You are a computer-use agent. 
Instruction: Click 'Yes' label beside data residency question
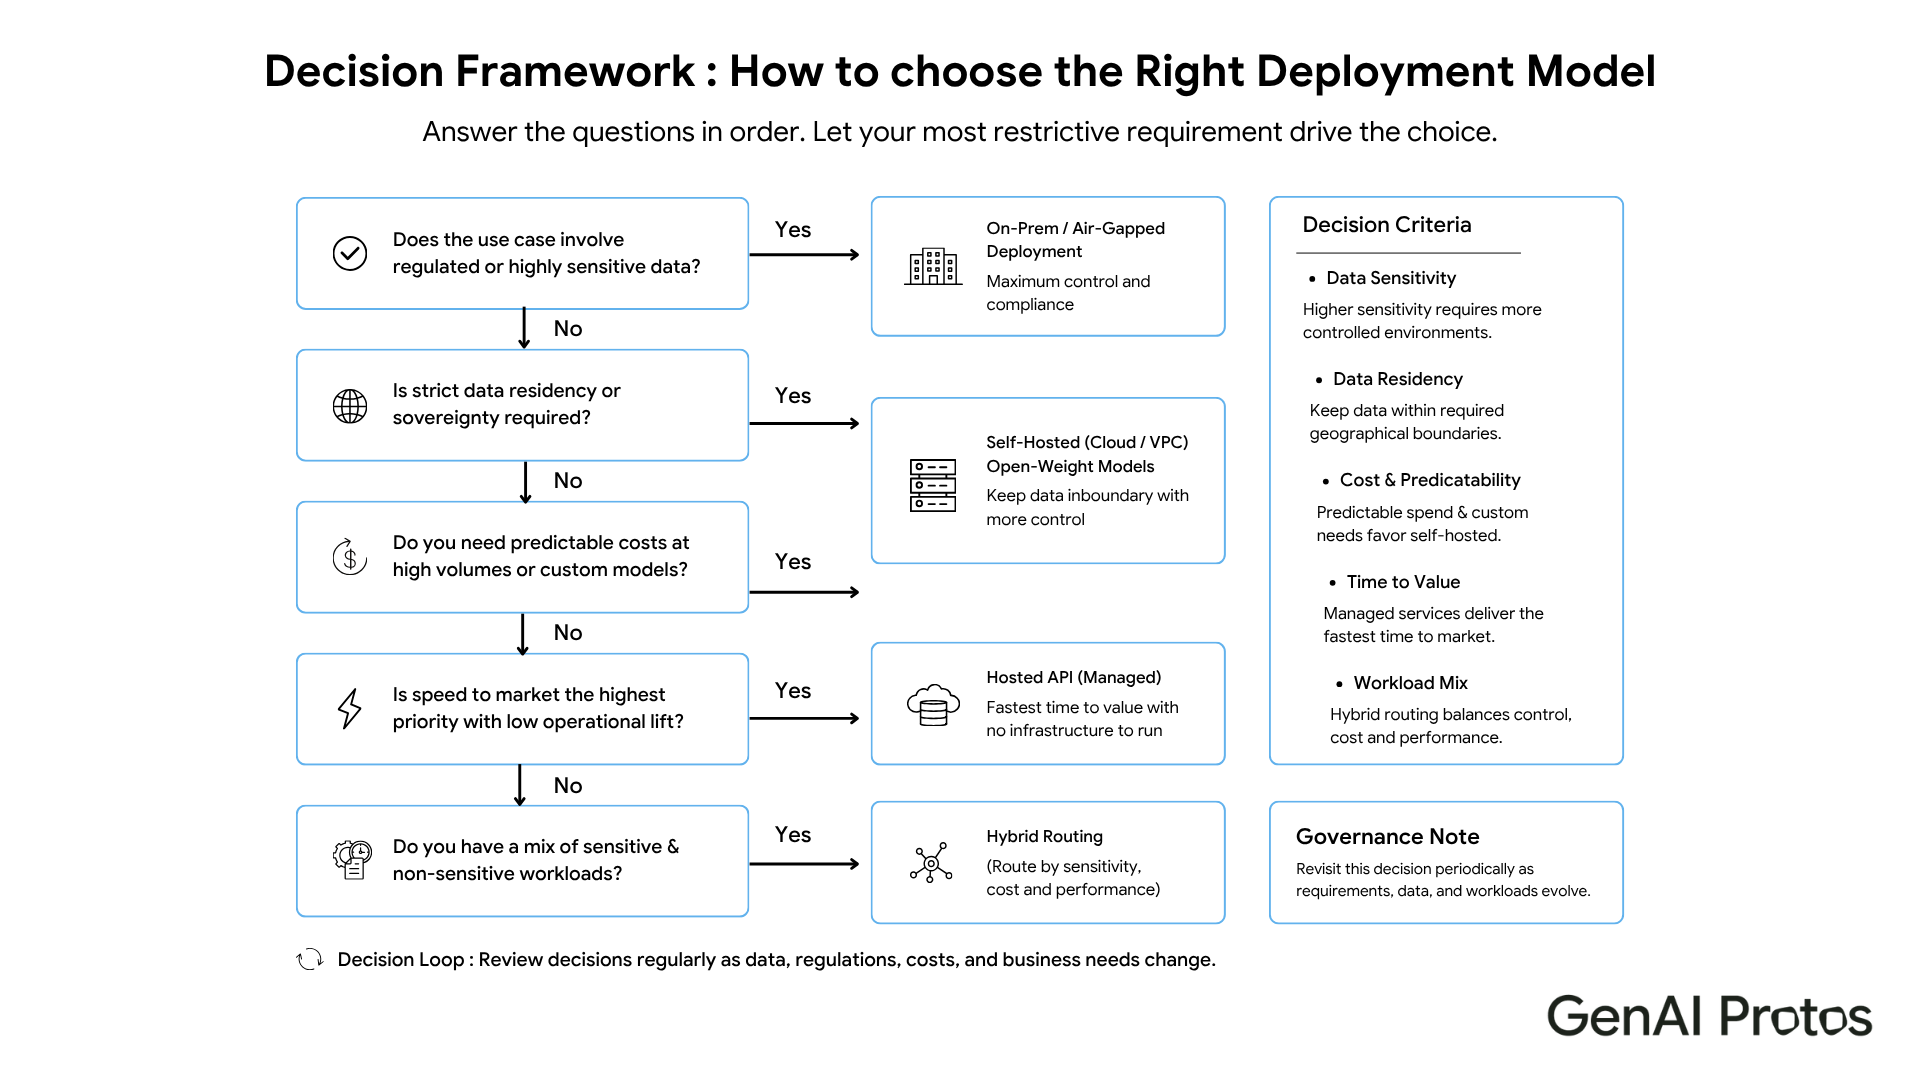pyautogui.click(x=793, y=396)
